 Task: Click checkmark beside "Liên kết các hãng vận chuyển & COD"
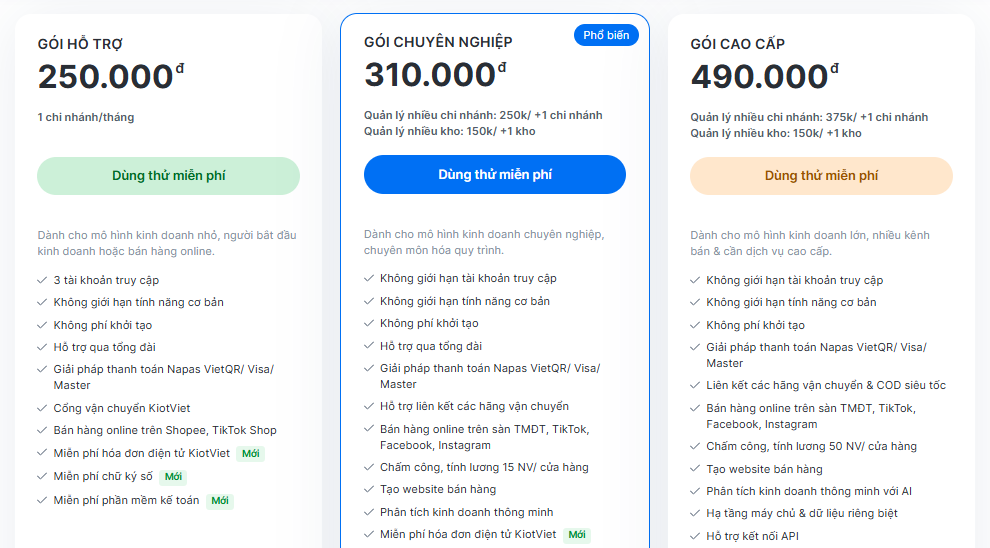tap(695, 386)
